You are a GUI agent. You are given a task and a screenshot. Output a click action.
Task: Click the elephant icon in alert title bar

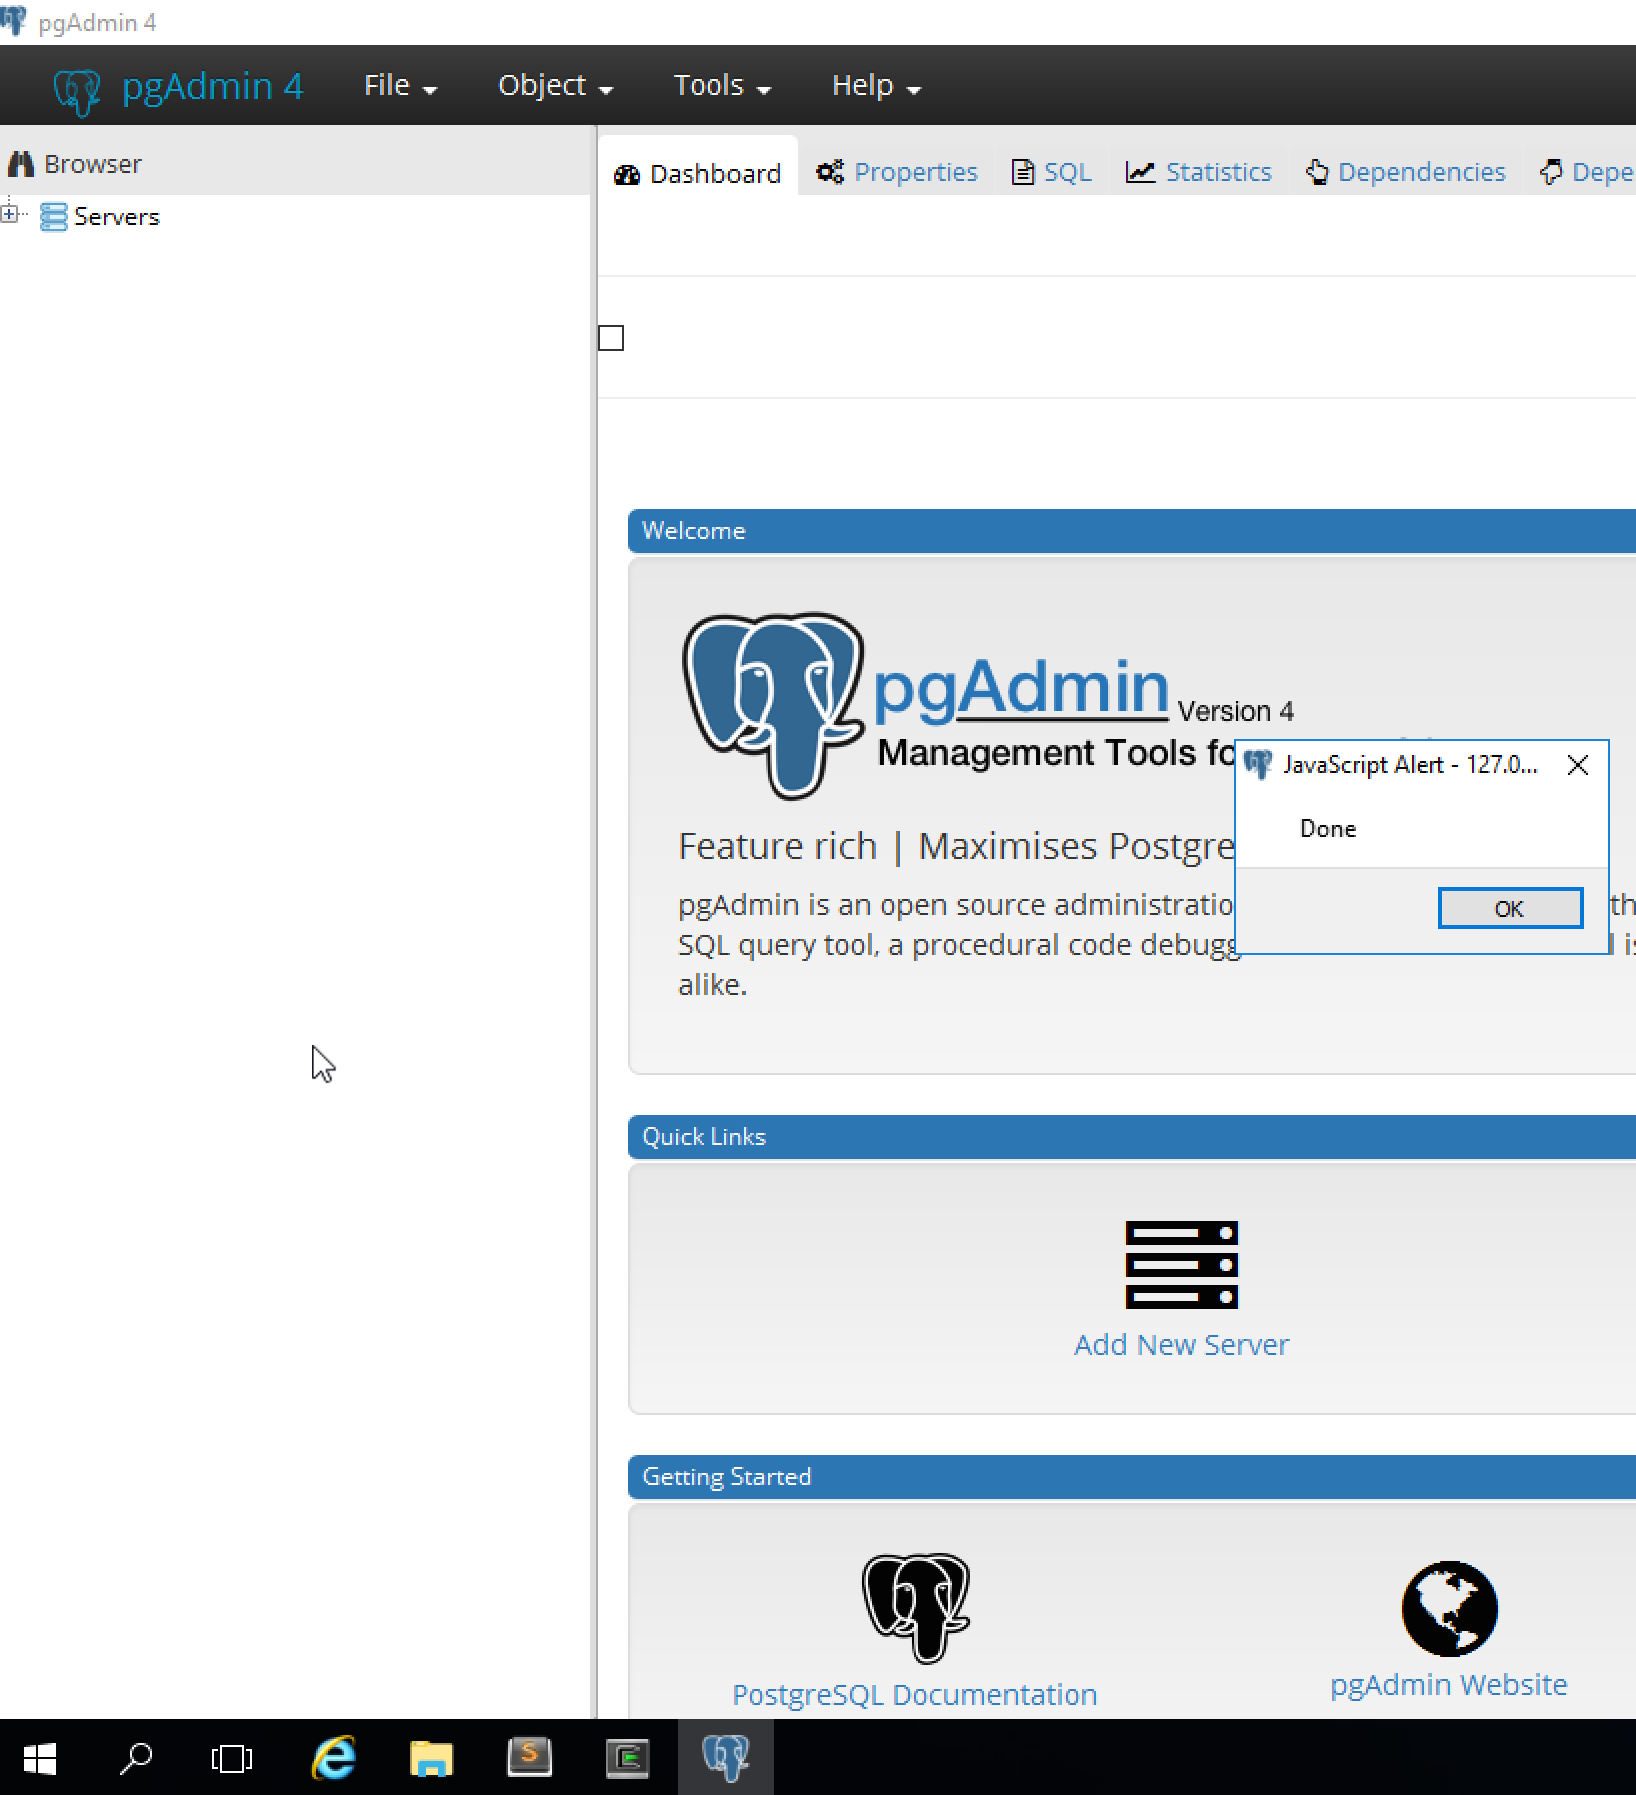pyautogui.click(x=1258, y=765)
